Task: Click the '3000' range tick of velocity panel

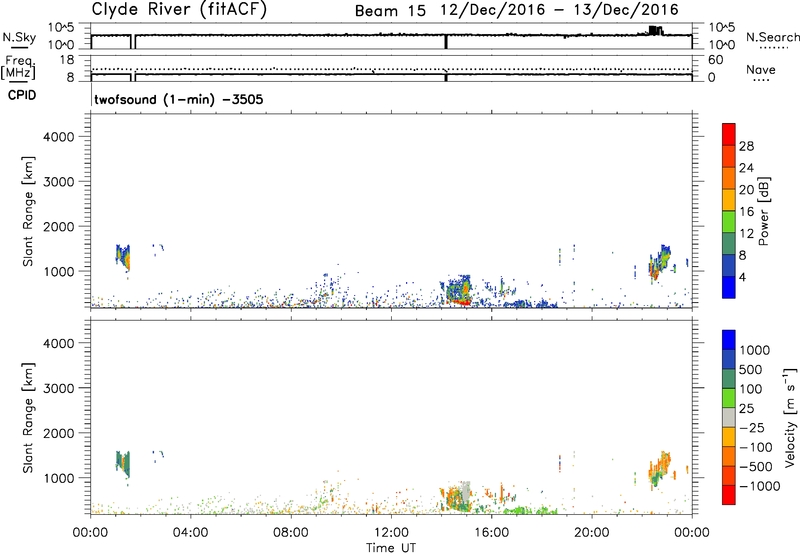Action: (59, 389)
